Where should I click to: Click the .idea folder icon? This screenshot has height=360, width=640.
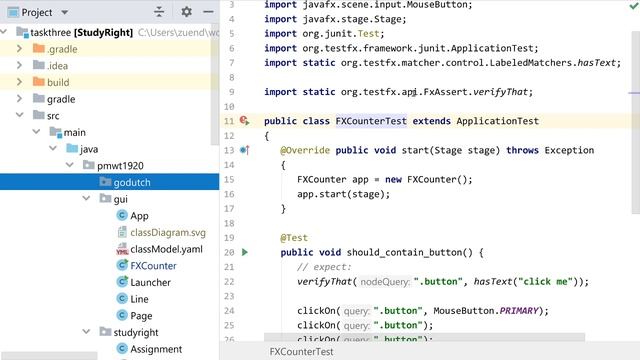[39, 65]
